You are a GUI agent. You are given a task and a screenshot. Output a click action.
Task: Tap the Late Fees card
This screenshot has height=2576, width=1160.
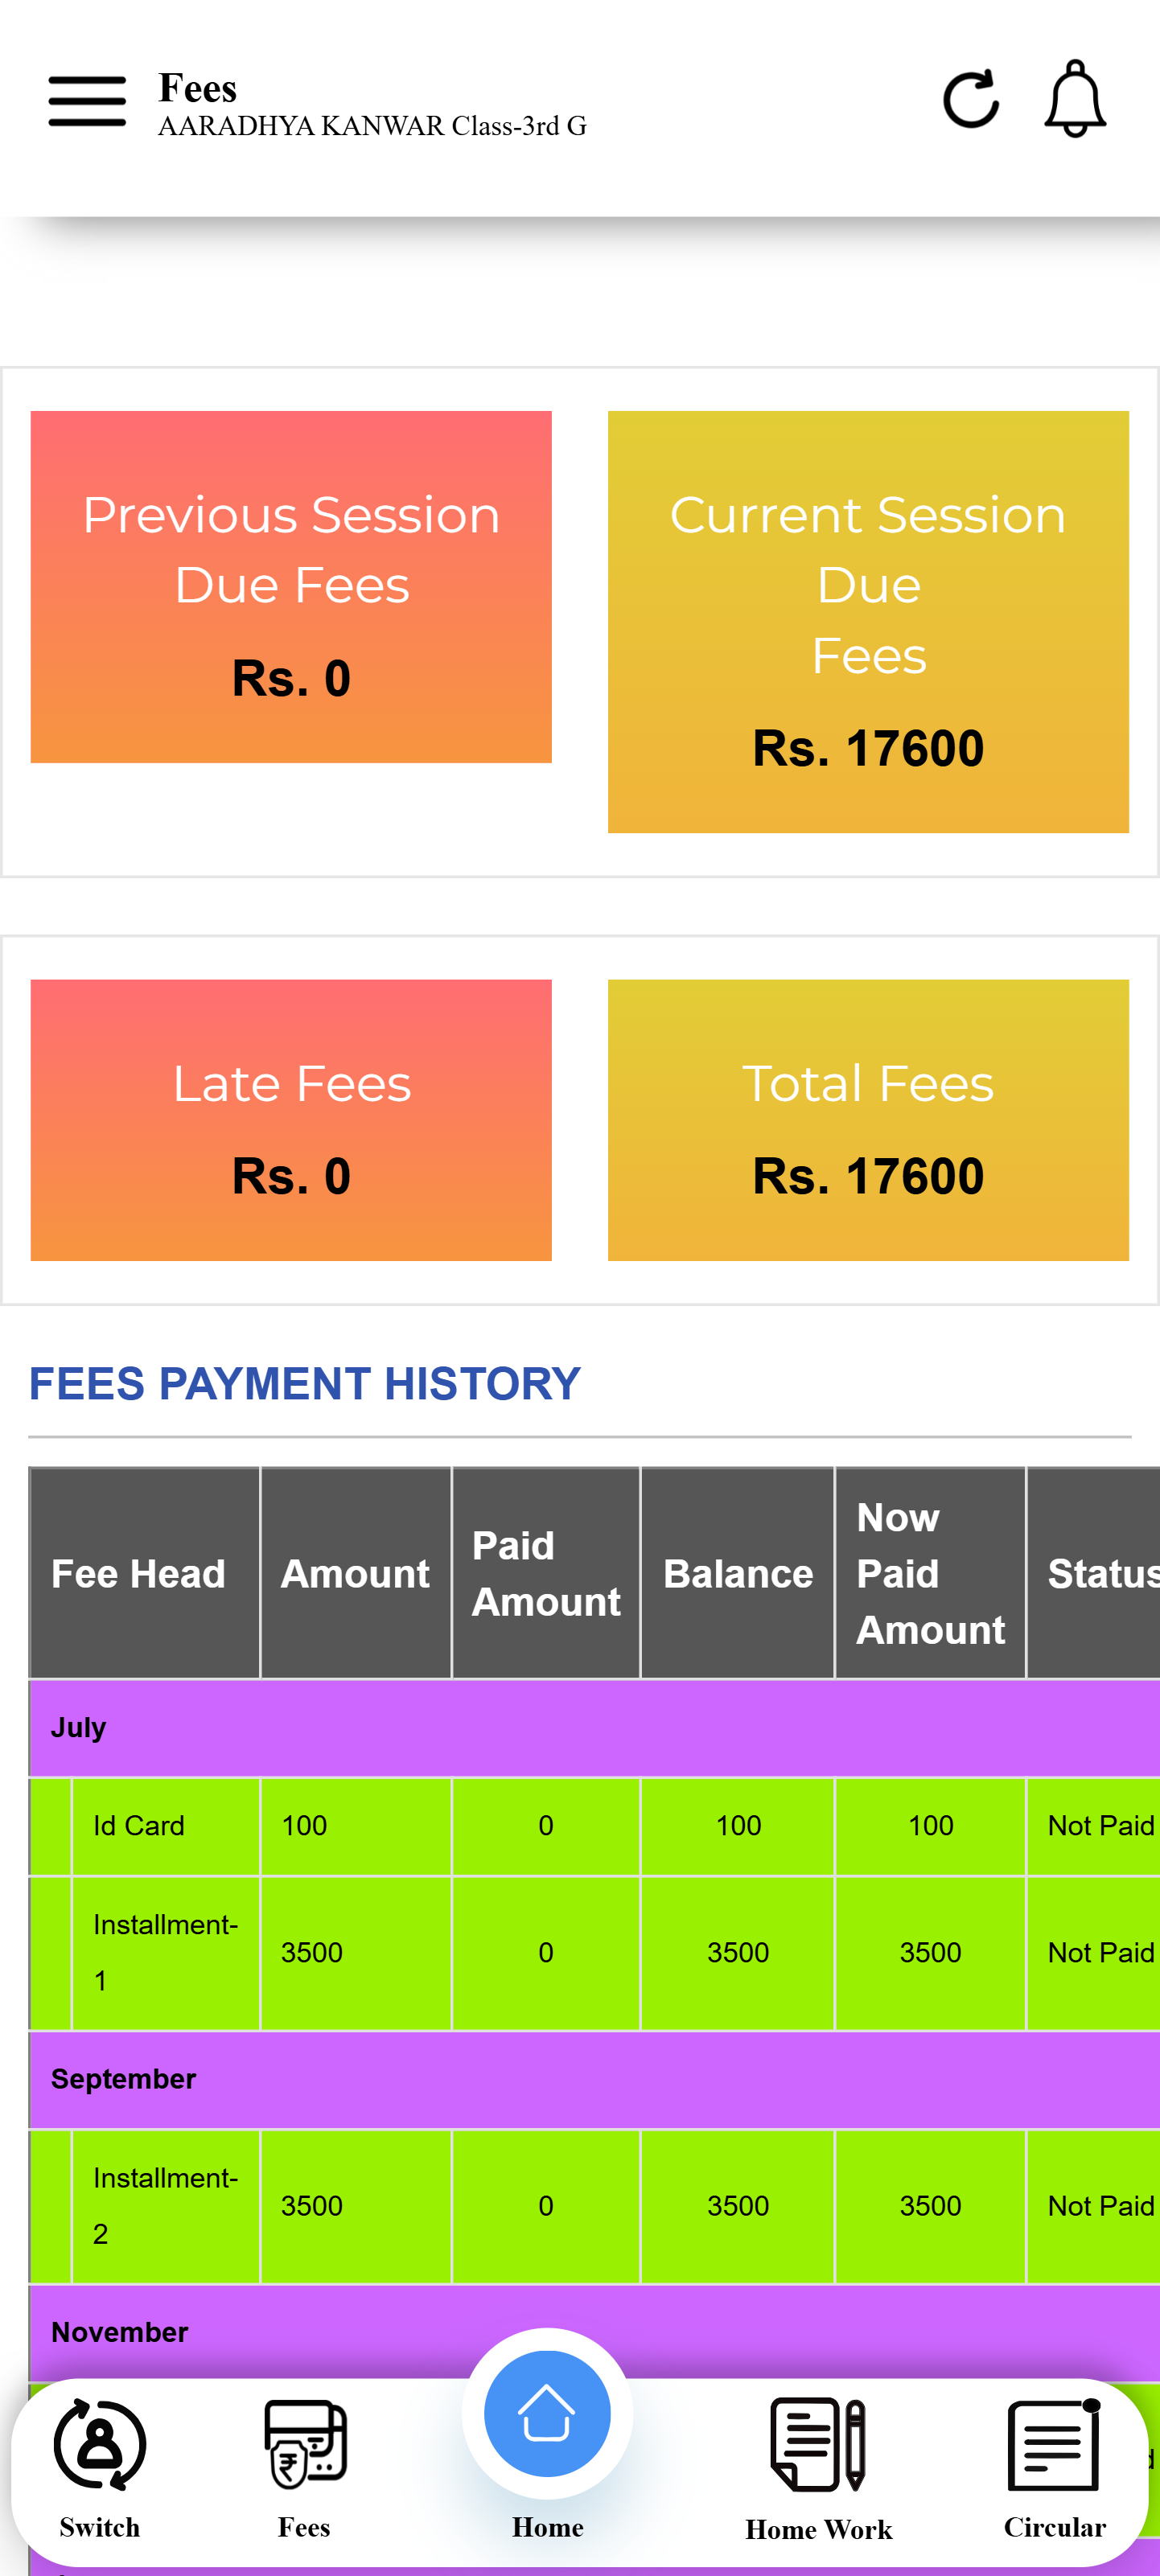click(291, 1120)
